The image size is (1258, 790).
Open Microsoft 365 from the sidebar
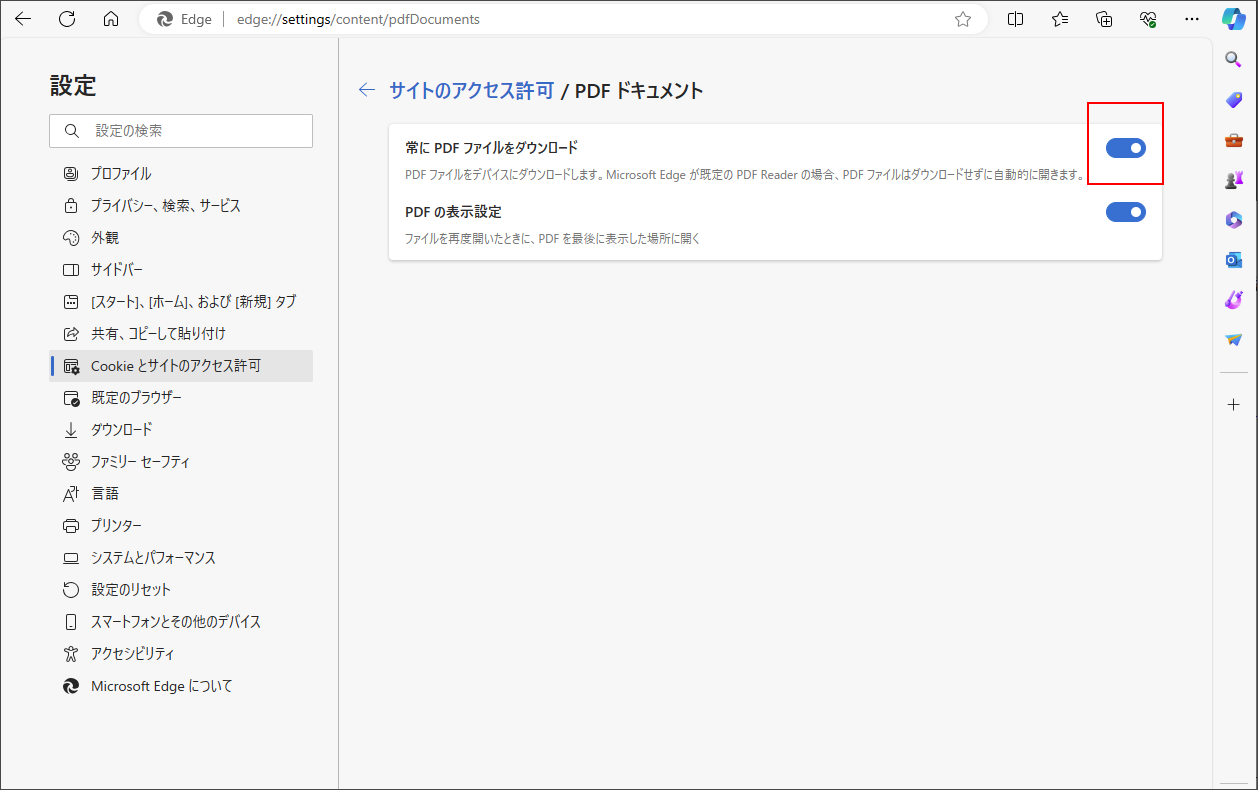click(x=1233, y=219)
